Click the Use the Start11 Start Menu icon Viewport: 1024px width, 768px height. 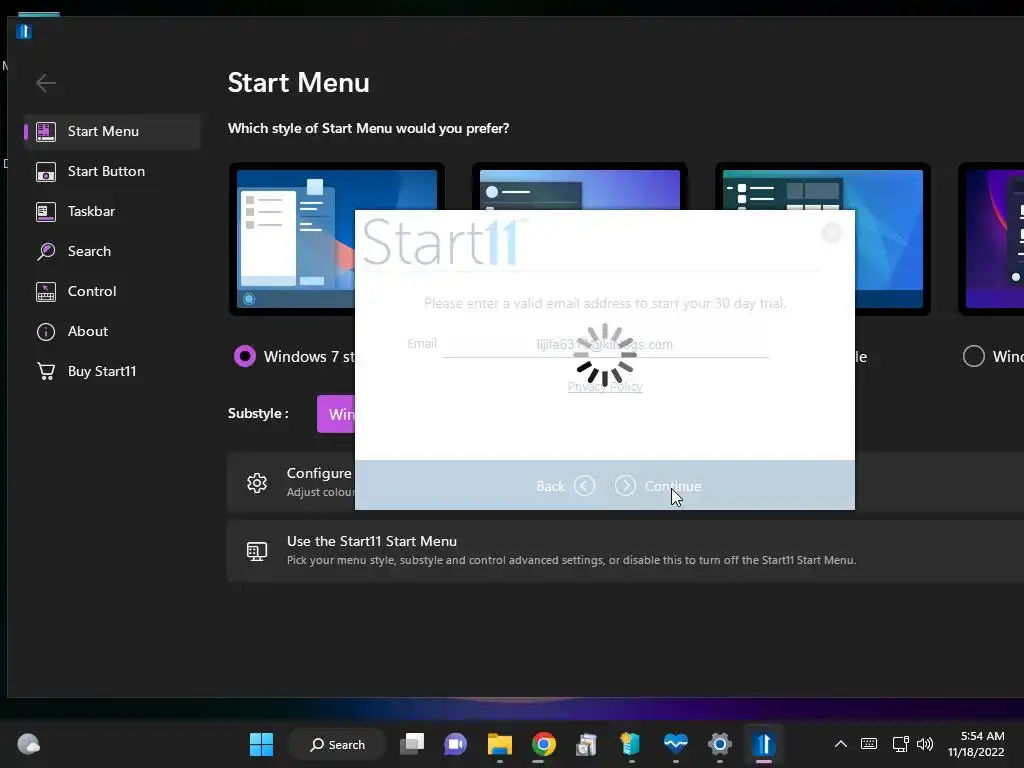tap(257, 551)
